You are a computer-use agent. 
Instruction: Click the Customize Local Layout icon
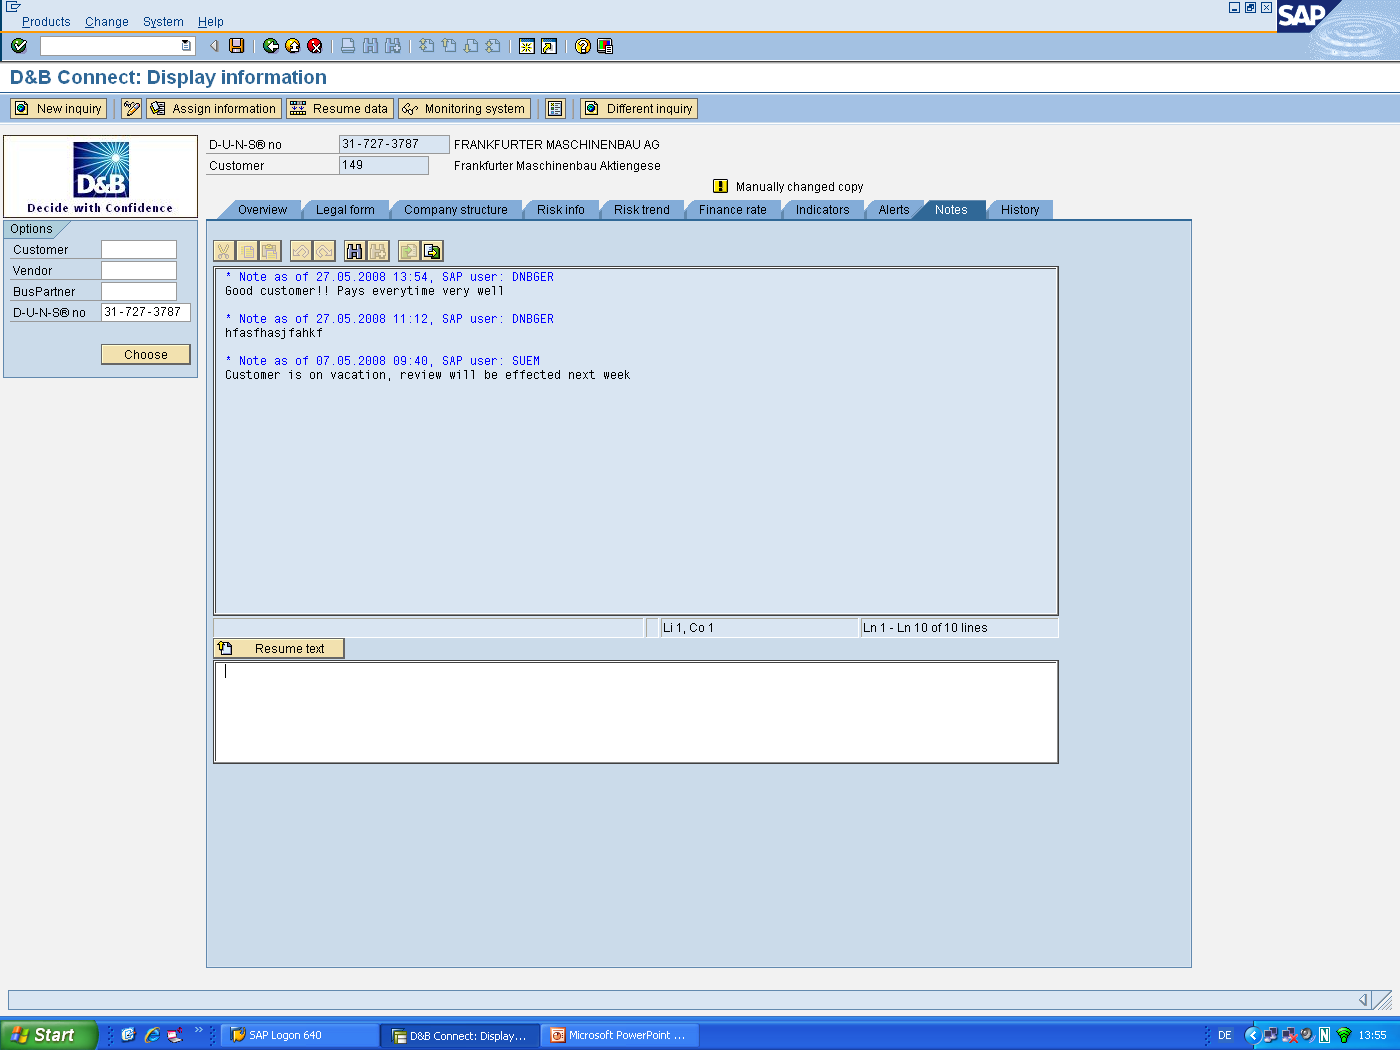[605, 46]
